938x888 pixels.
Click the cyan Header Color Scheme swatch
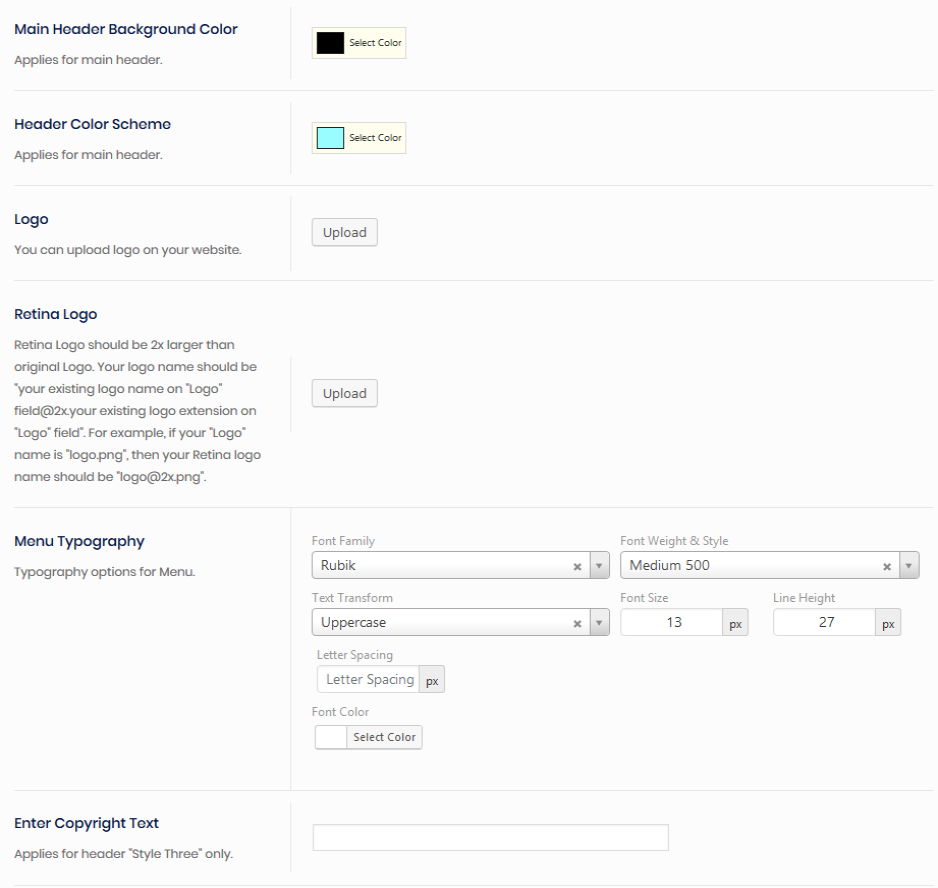pyautogui.click(x=330, y=138)
